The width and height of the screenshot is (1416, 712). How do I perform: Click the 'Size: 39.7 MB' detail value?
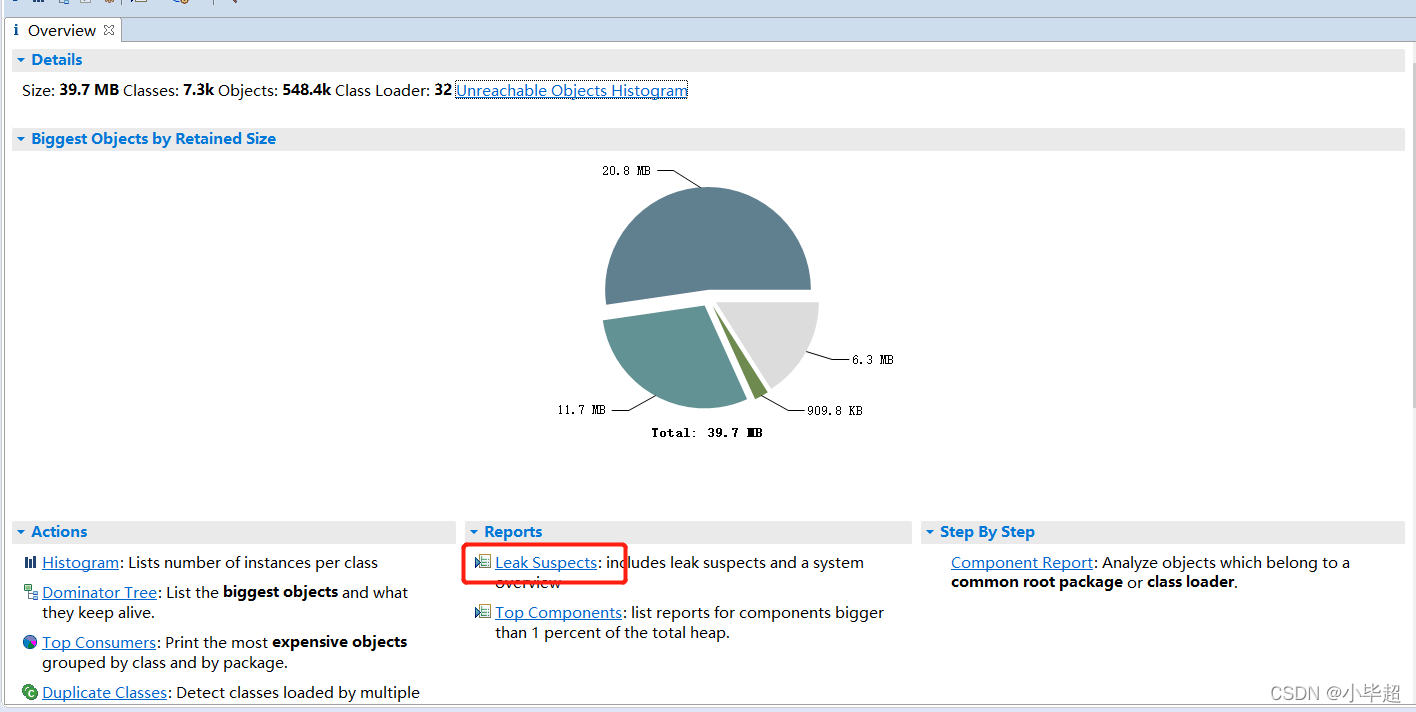70,90
